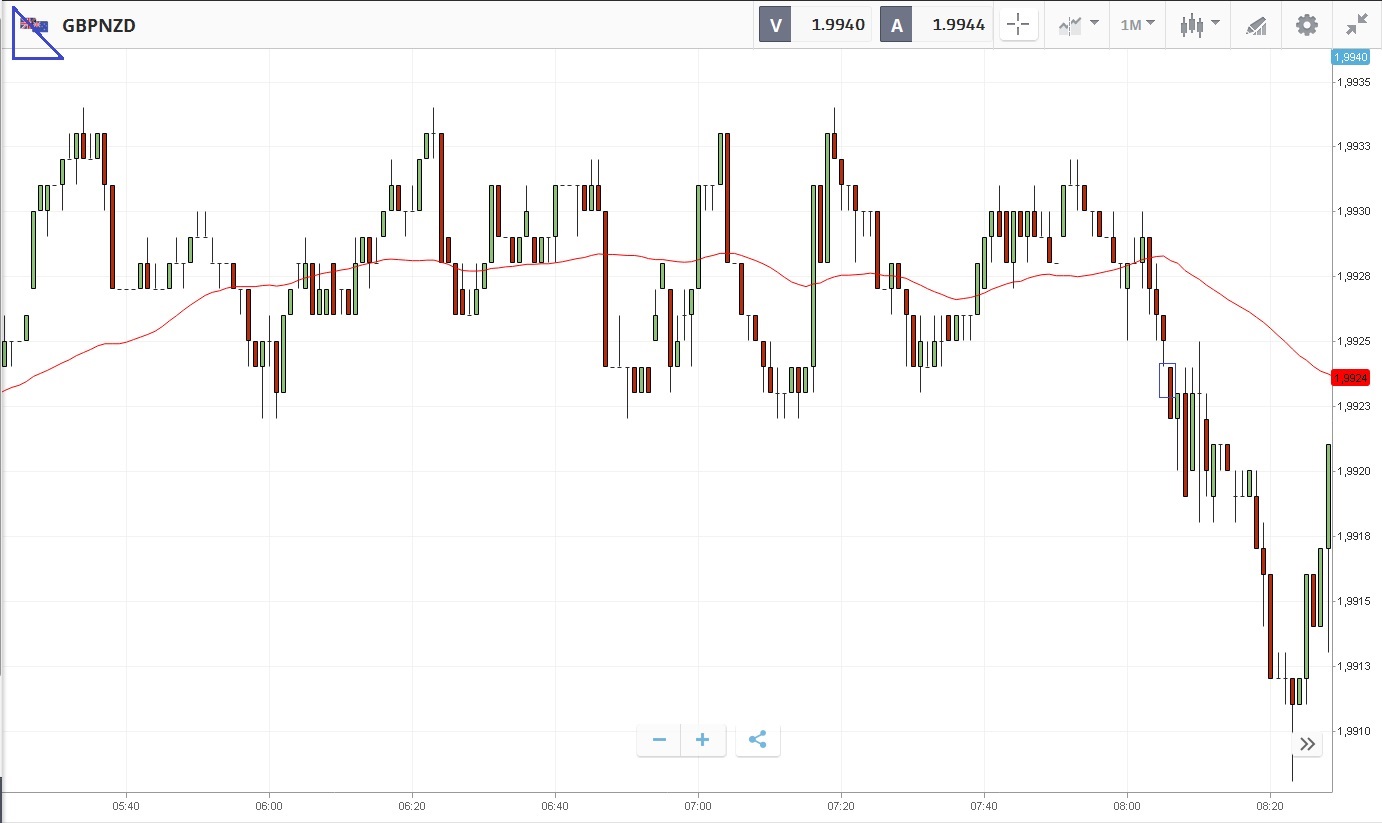Open the 1M timeframe dropdown
Screen dimensions: 1382x823
point(1137,25)
